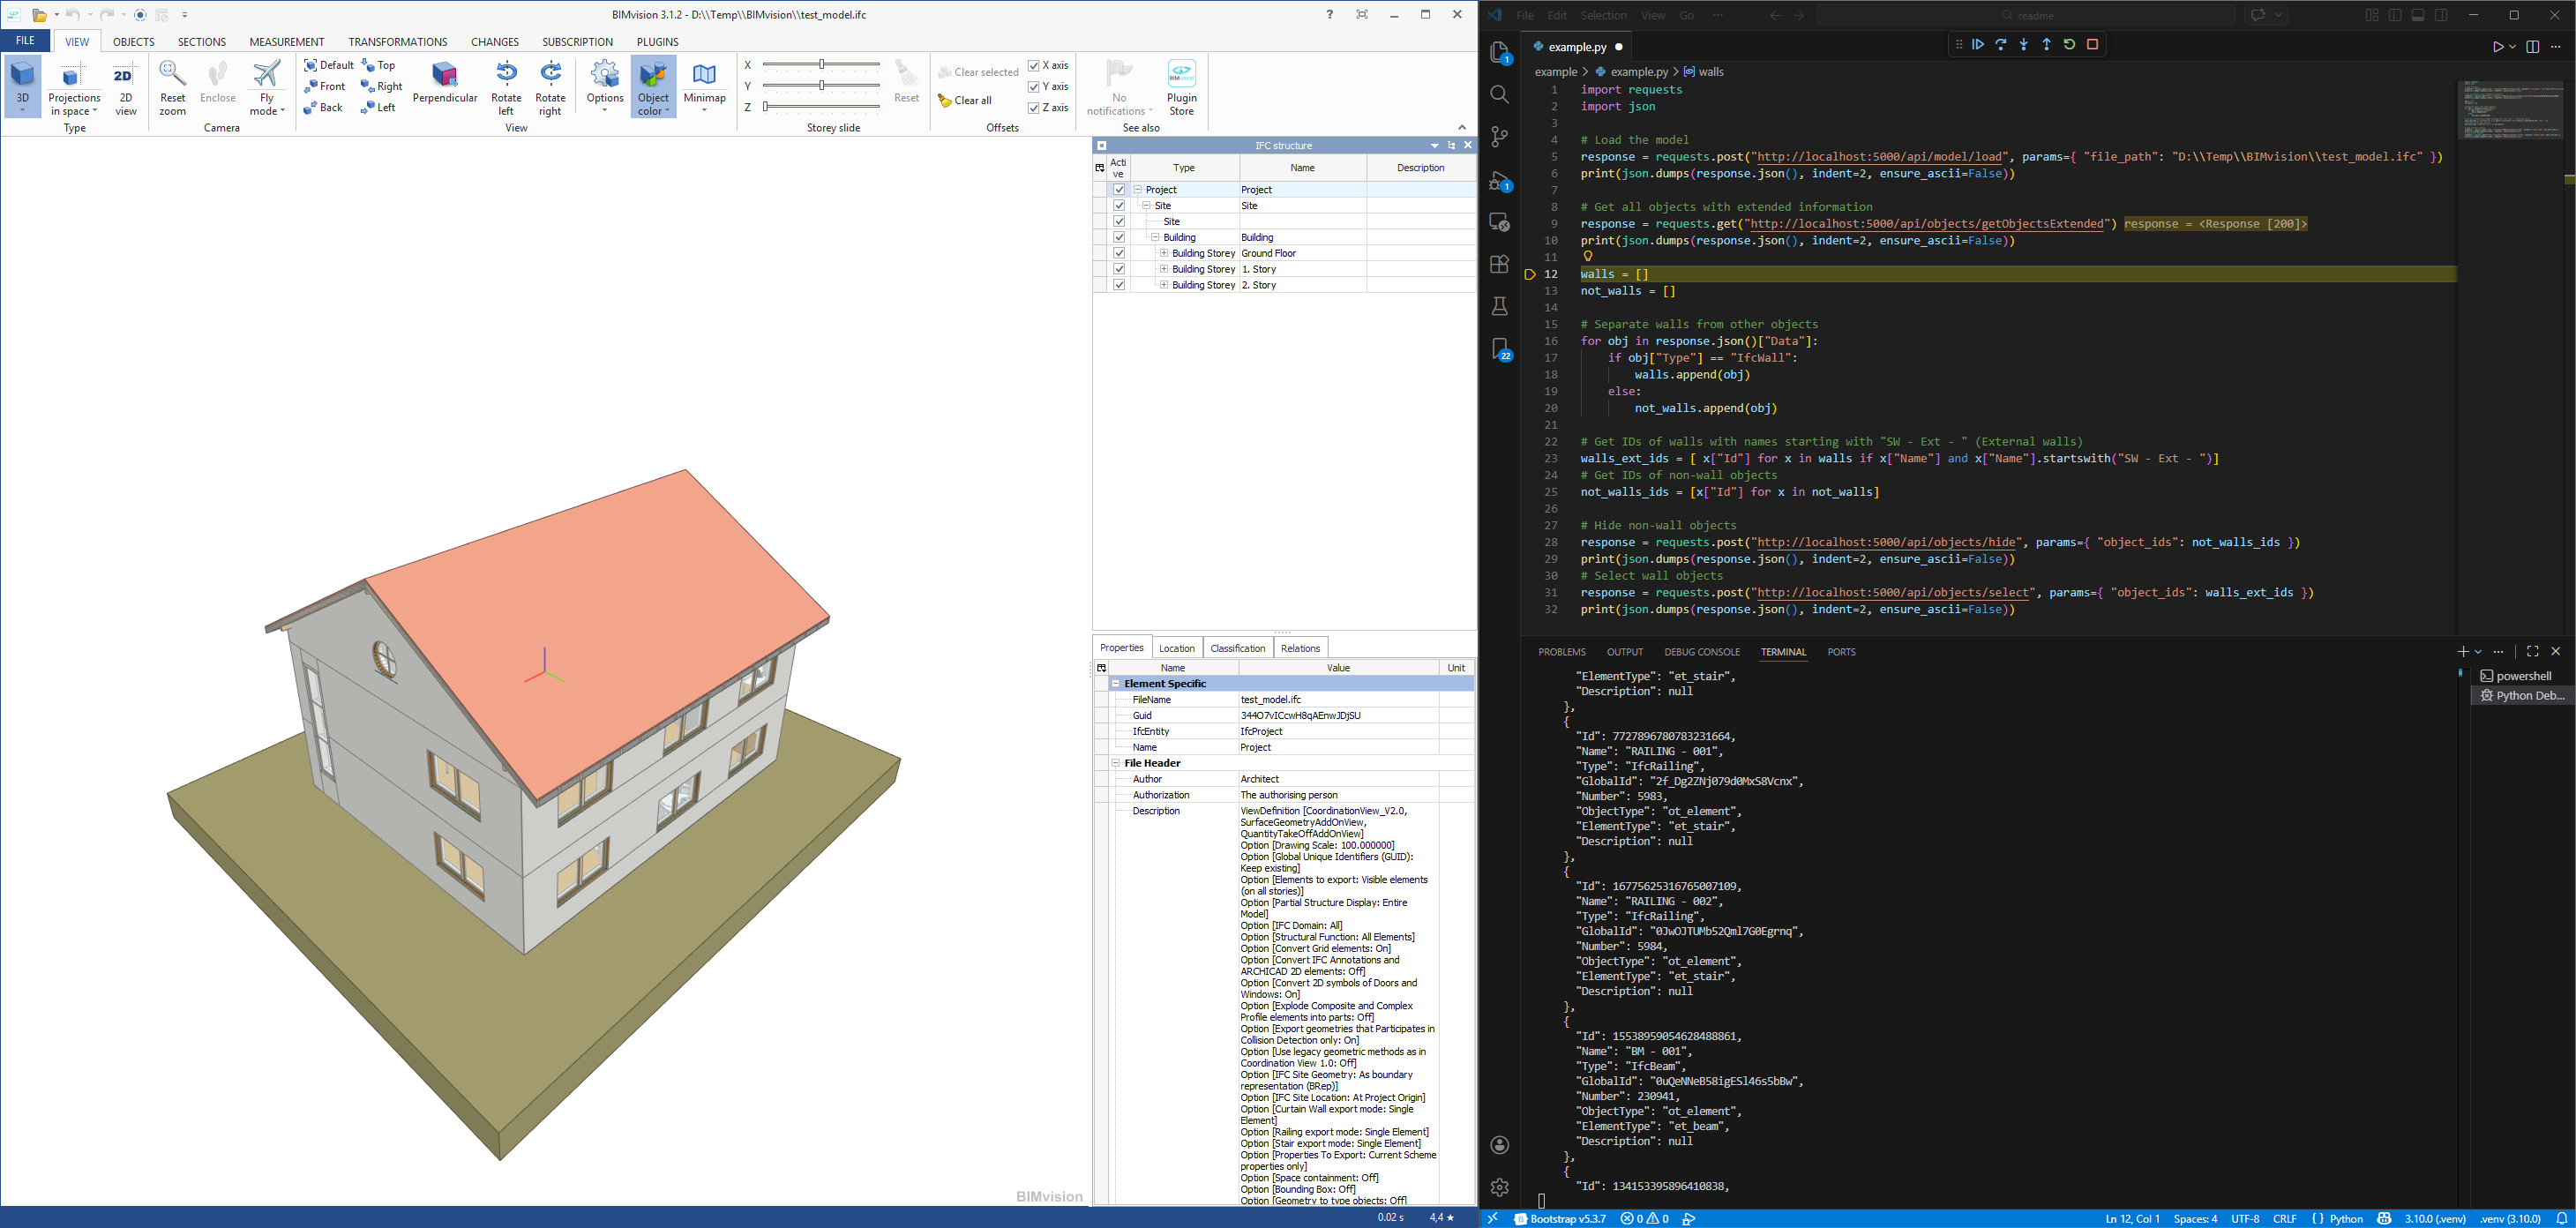Uncheck the X axis checkbox
The height and width of the screenshot is (1228, 2576).
pos(1034,65)
